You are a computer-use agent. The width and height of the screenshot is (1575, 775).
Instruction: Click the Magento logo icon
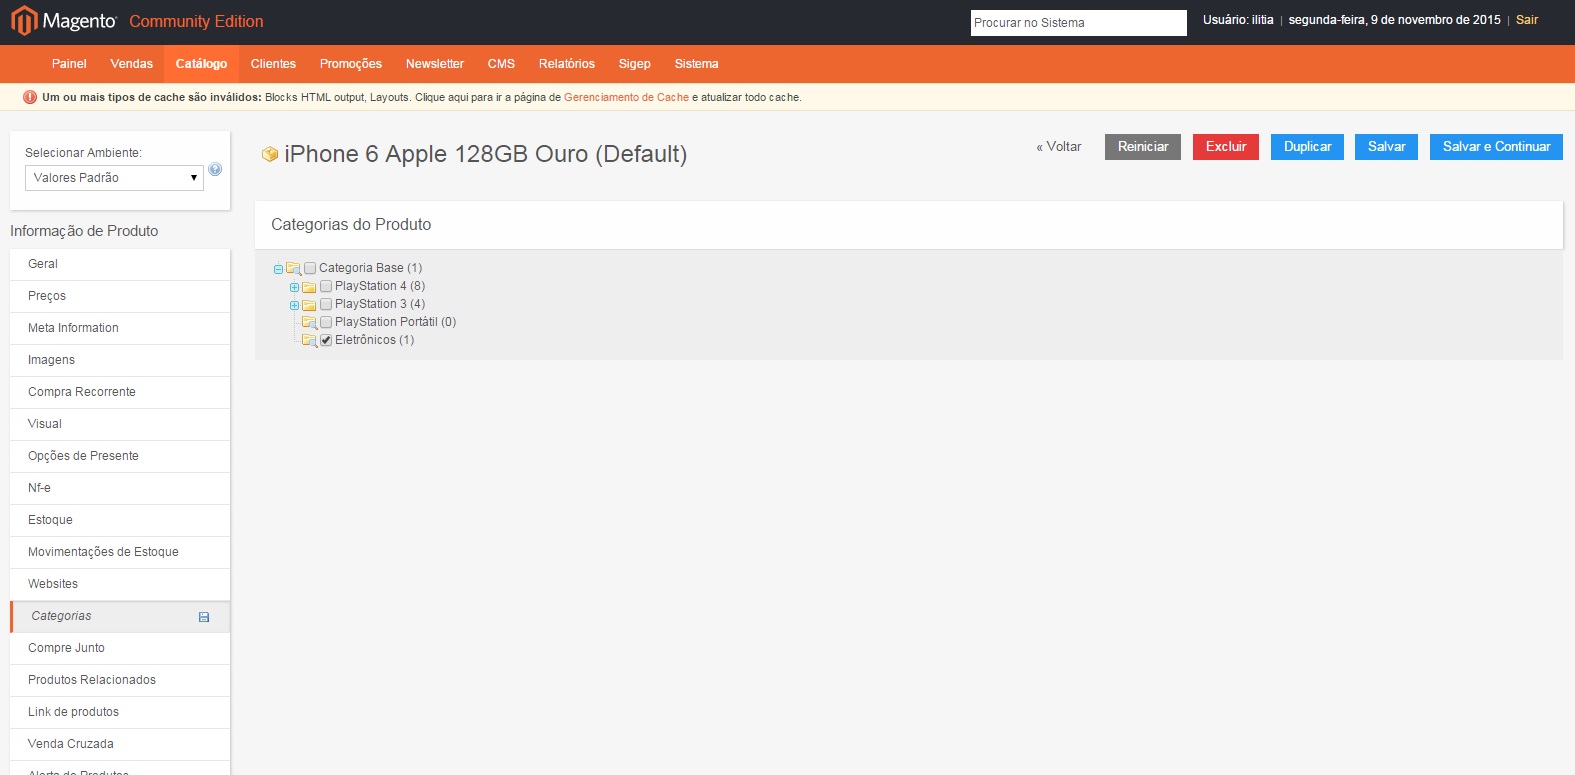(x=24, y=21)
